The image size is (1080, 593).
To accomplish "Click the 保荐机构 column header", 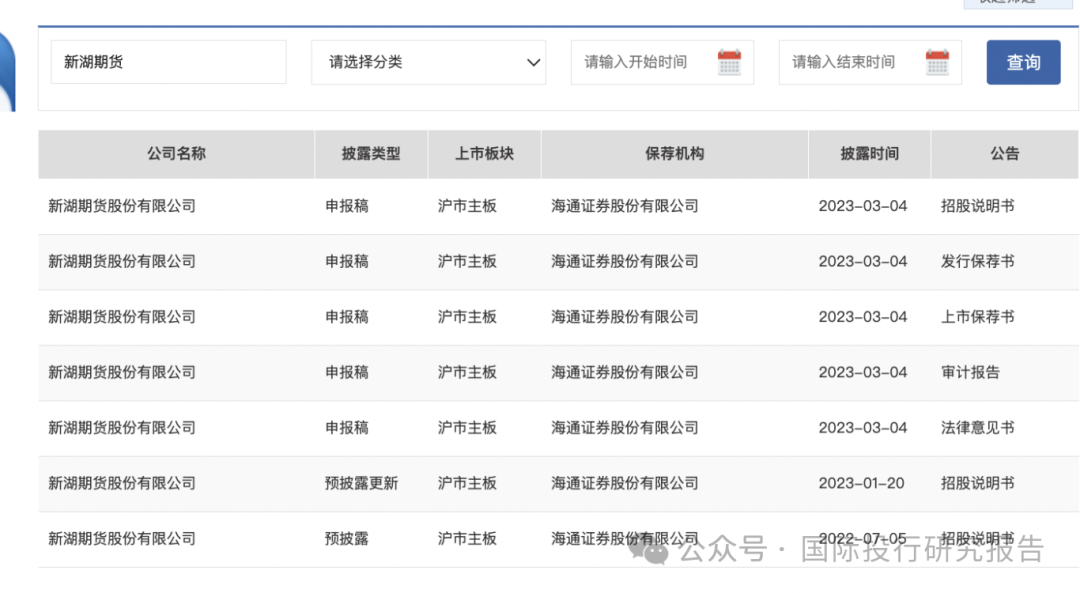I will (x=674, y=154).
